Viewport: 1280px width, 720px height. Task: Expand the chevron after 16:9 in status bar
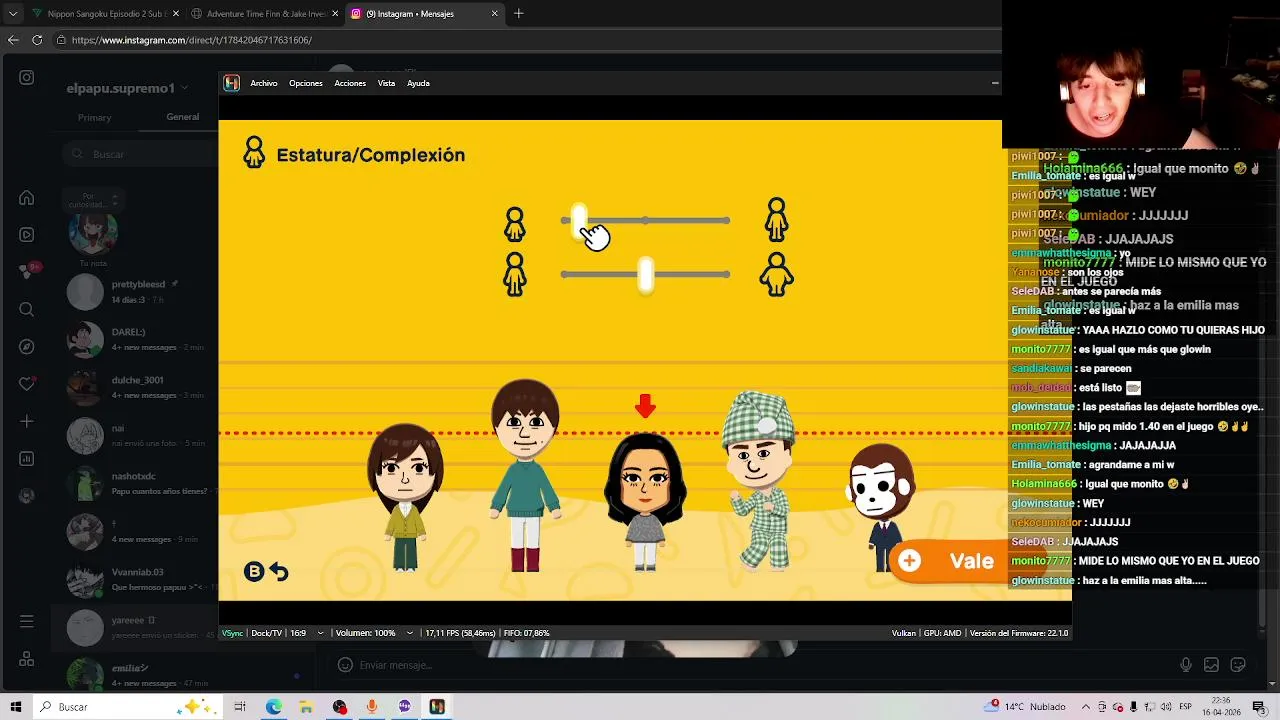(x=321, y=633)
